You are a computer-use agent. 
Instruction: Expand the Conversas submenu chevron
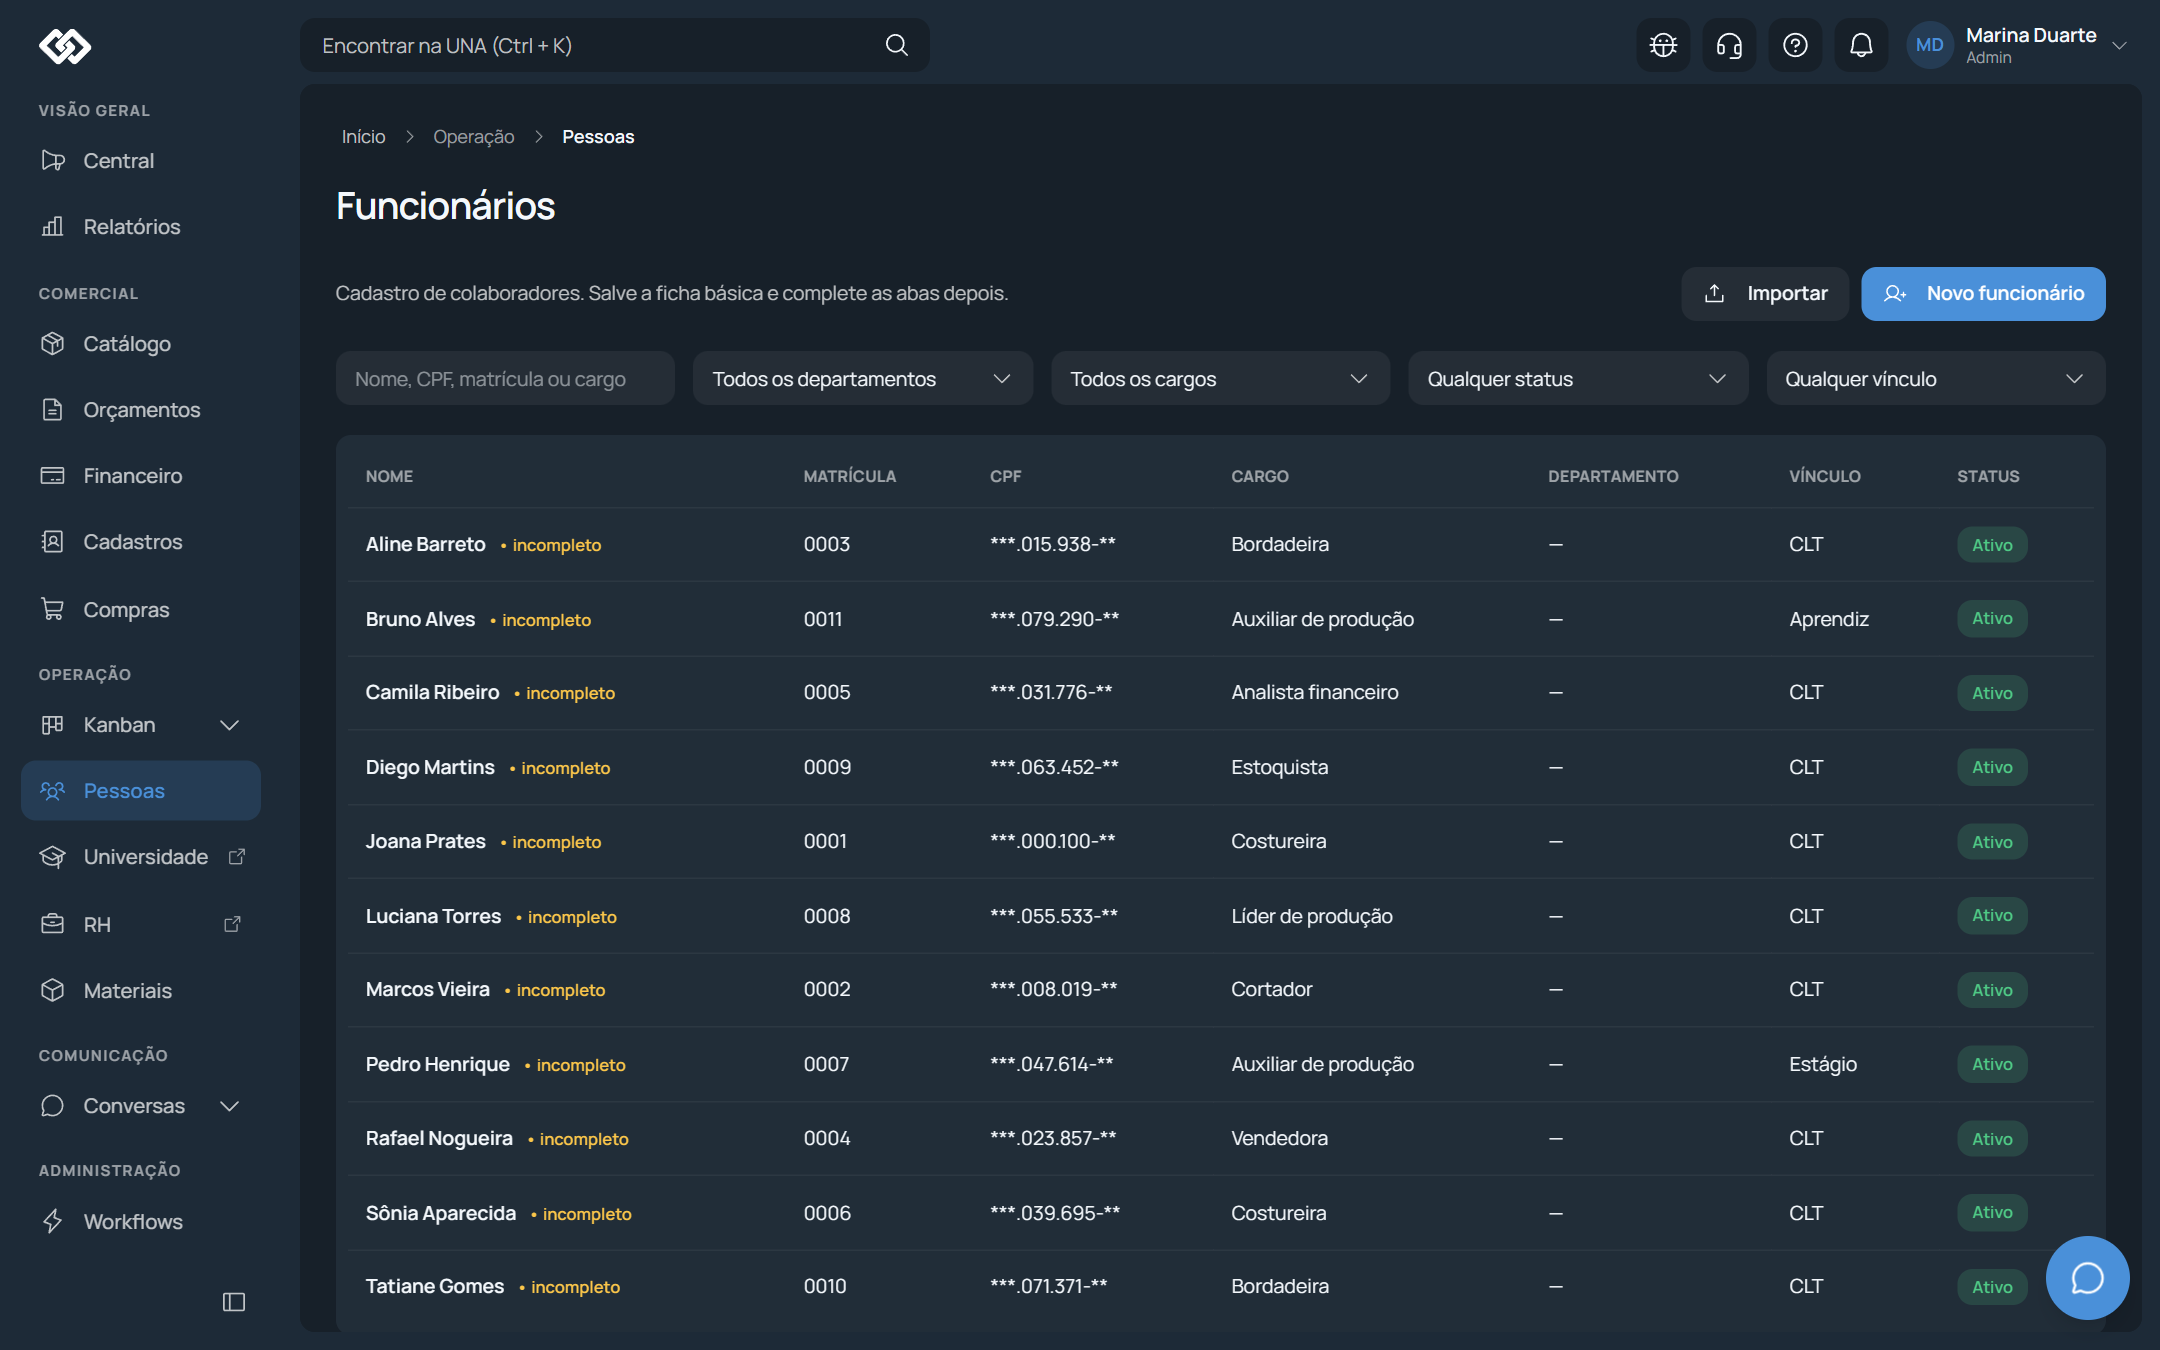click(229, 1106)
